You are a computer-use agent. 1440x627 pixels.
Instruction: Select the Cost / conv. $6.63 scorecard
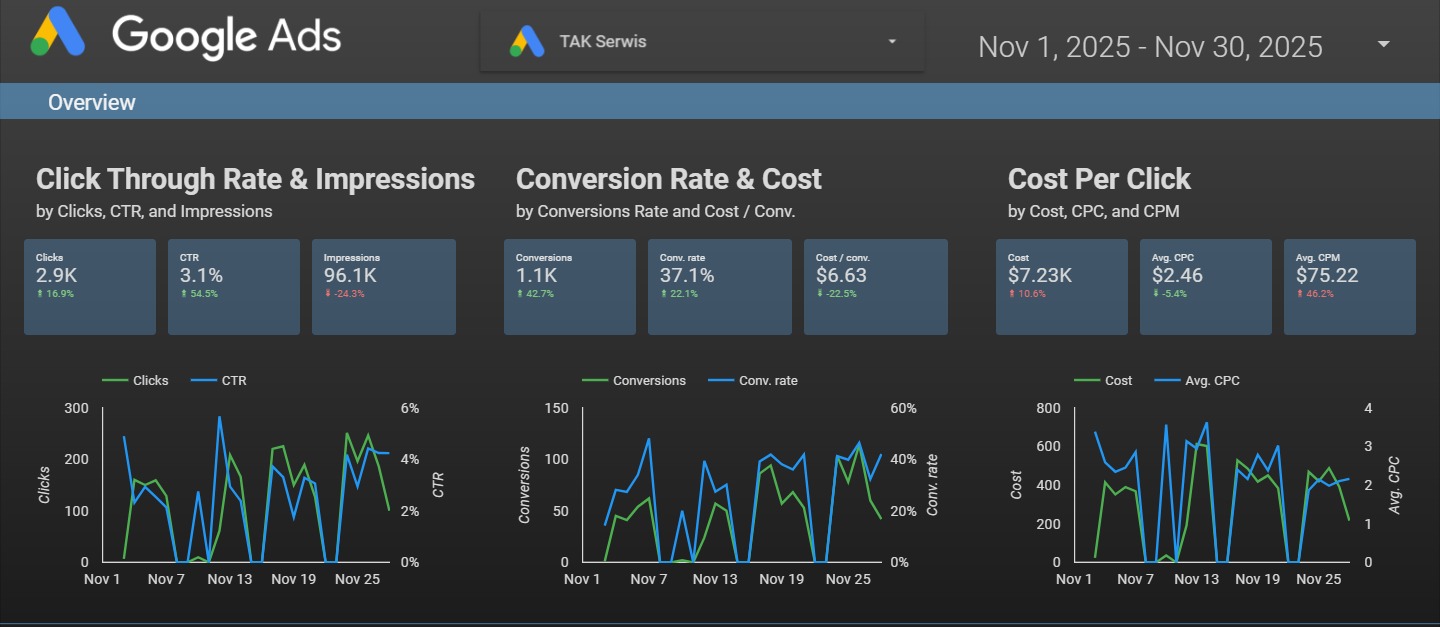(876, 286)
